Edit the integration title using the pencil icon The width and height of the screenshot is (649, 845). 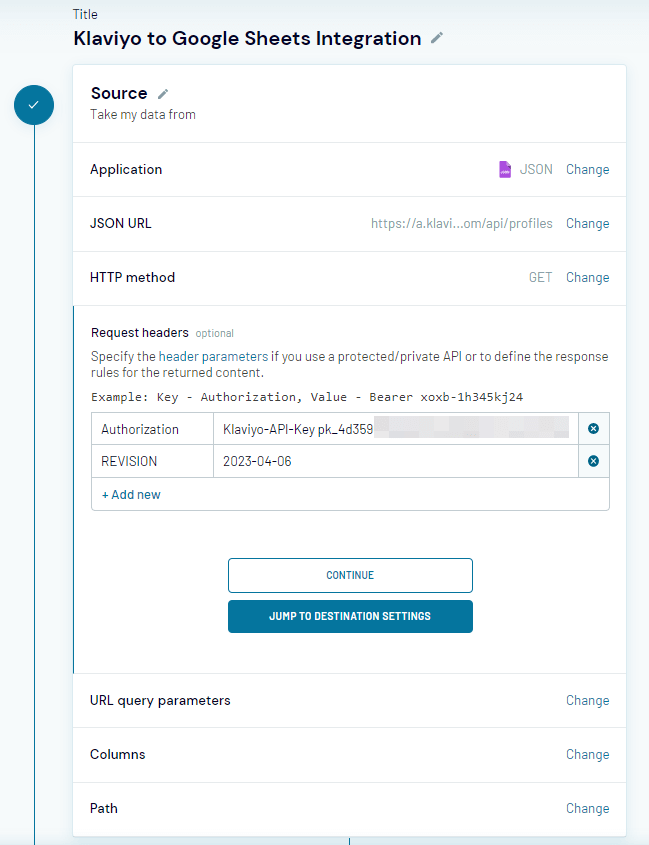pyautogui.click(x=435, y=38)
